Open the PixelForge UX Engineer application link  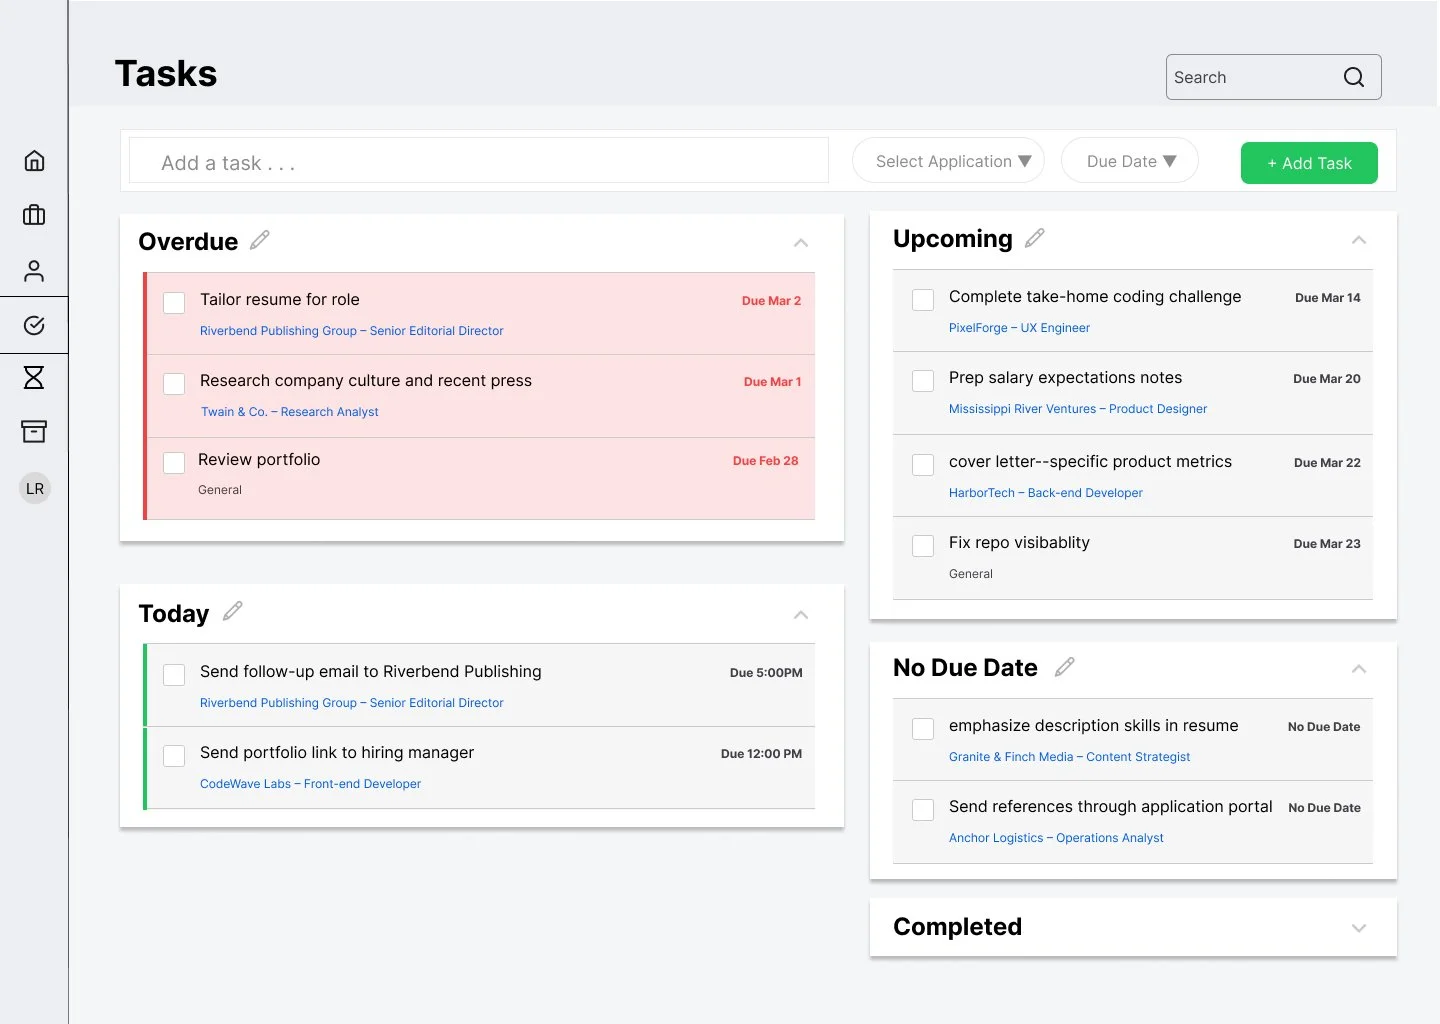point(1019,327)
